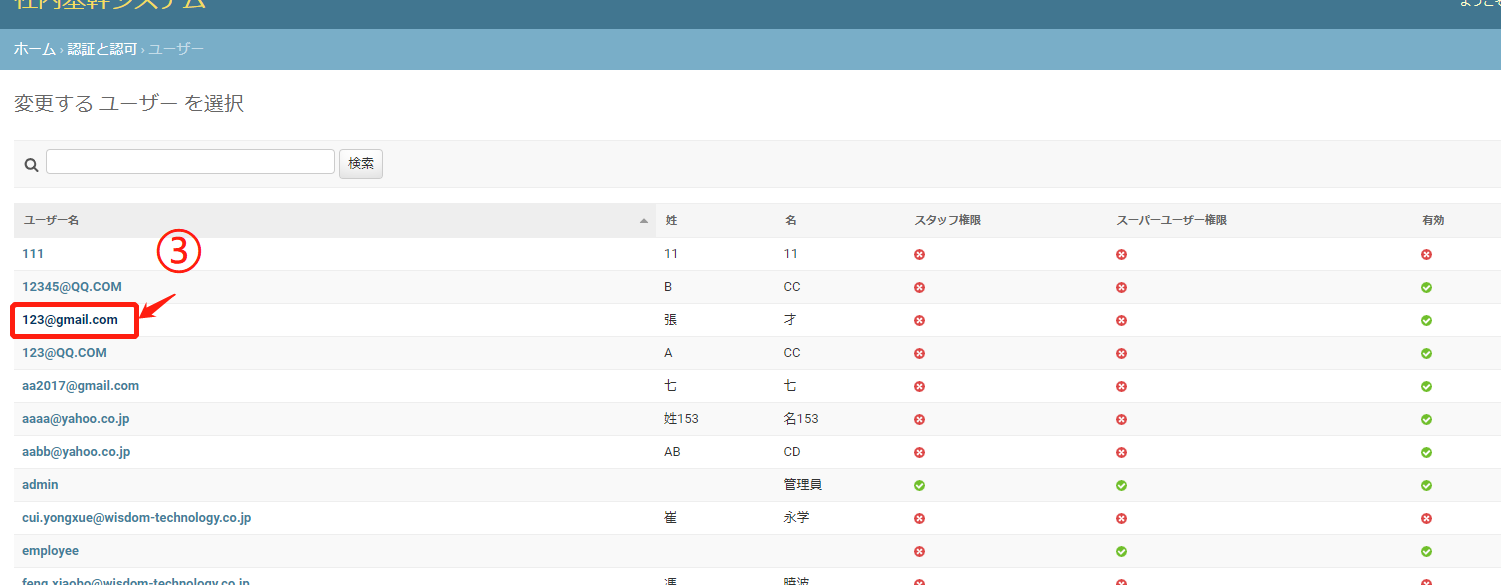Click red staff icon in employee row
Screen dimensions: 1501x585
pos(919,551)
